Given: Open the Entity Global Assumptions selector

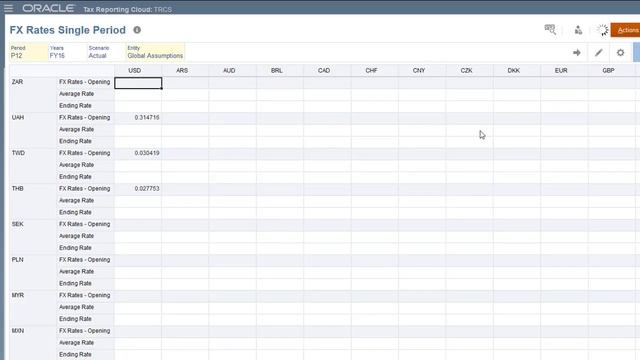Looking at the screenshot, I should [x=155, y=52].
